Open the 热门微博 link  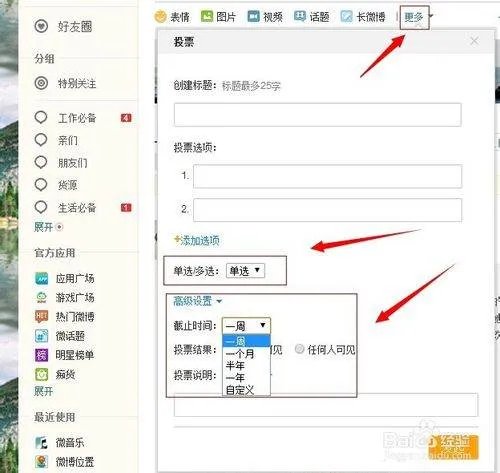(x=75, y=316)
